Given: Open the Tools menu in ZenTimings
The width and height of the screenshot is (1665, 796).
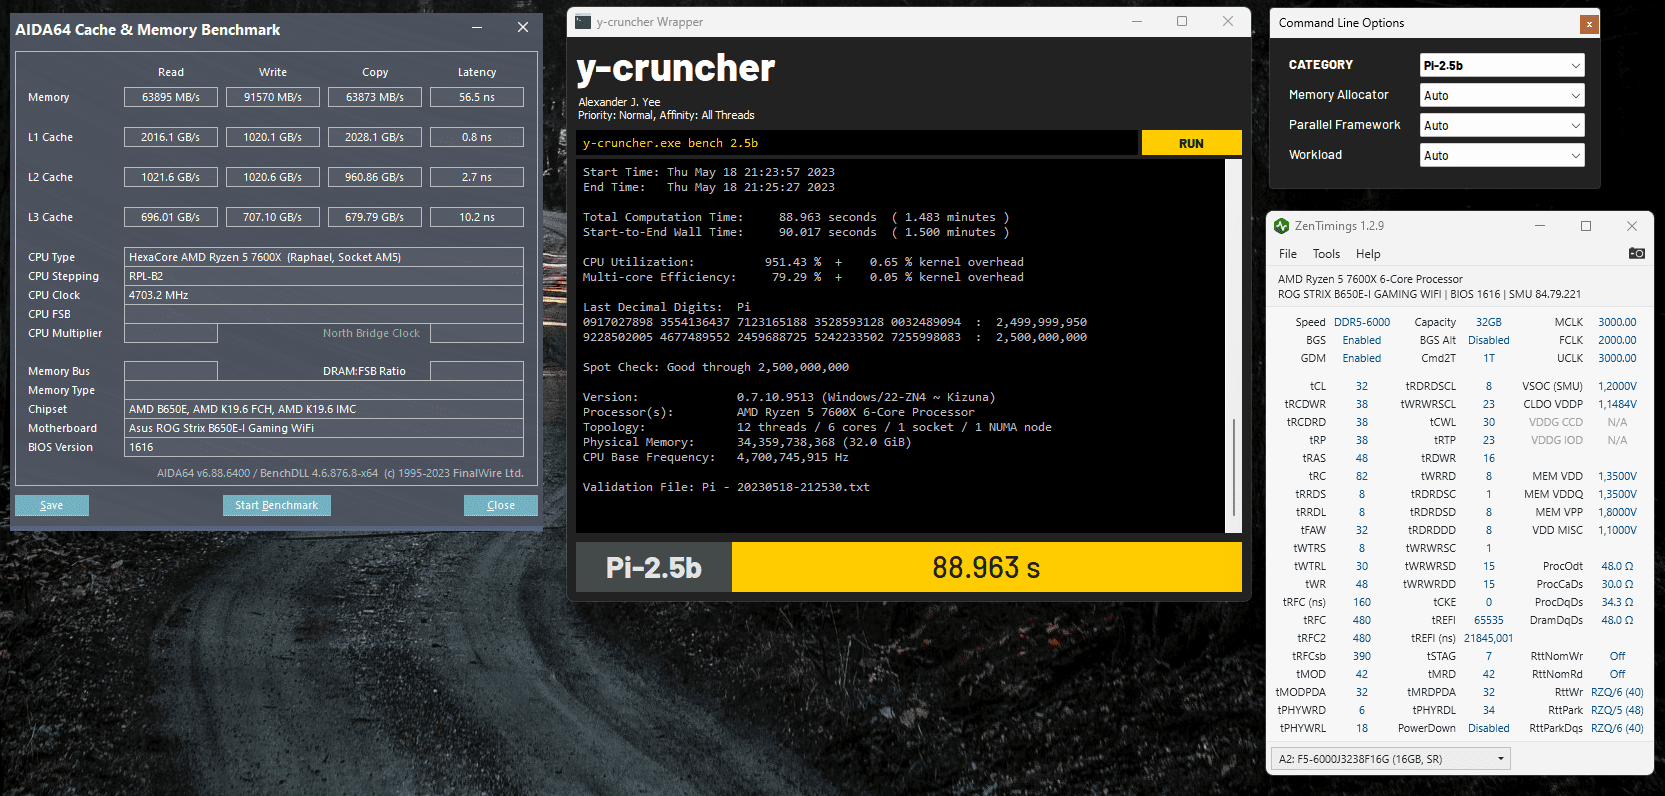Looking at the screenshot, I should click(x=1326, y=254).
